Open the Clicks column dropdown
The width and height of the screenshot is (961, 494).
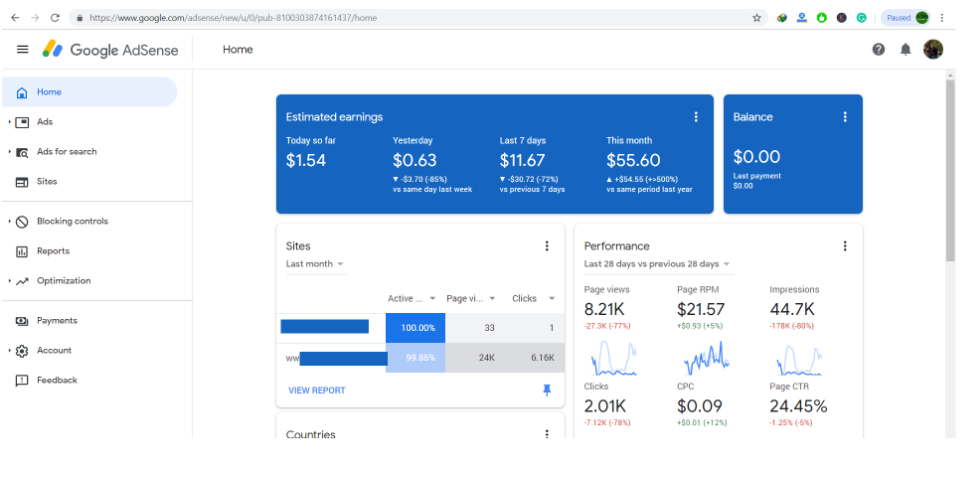pyautogui.click(x=552, y=298)
